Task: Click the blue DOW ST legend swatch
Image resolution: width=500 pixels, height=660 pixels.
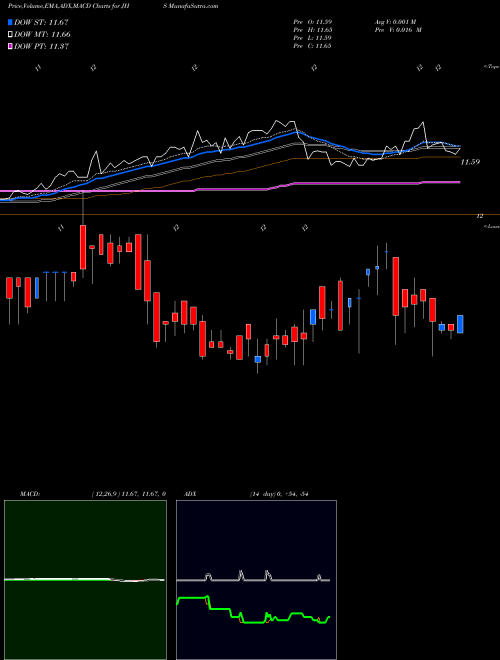Action: point(10,22)
